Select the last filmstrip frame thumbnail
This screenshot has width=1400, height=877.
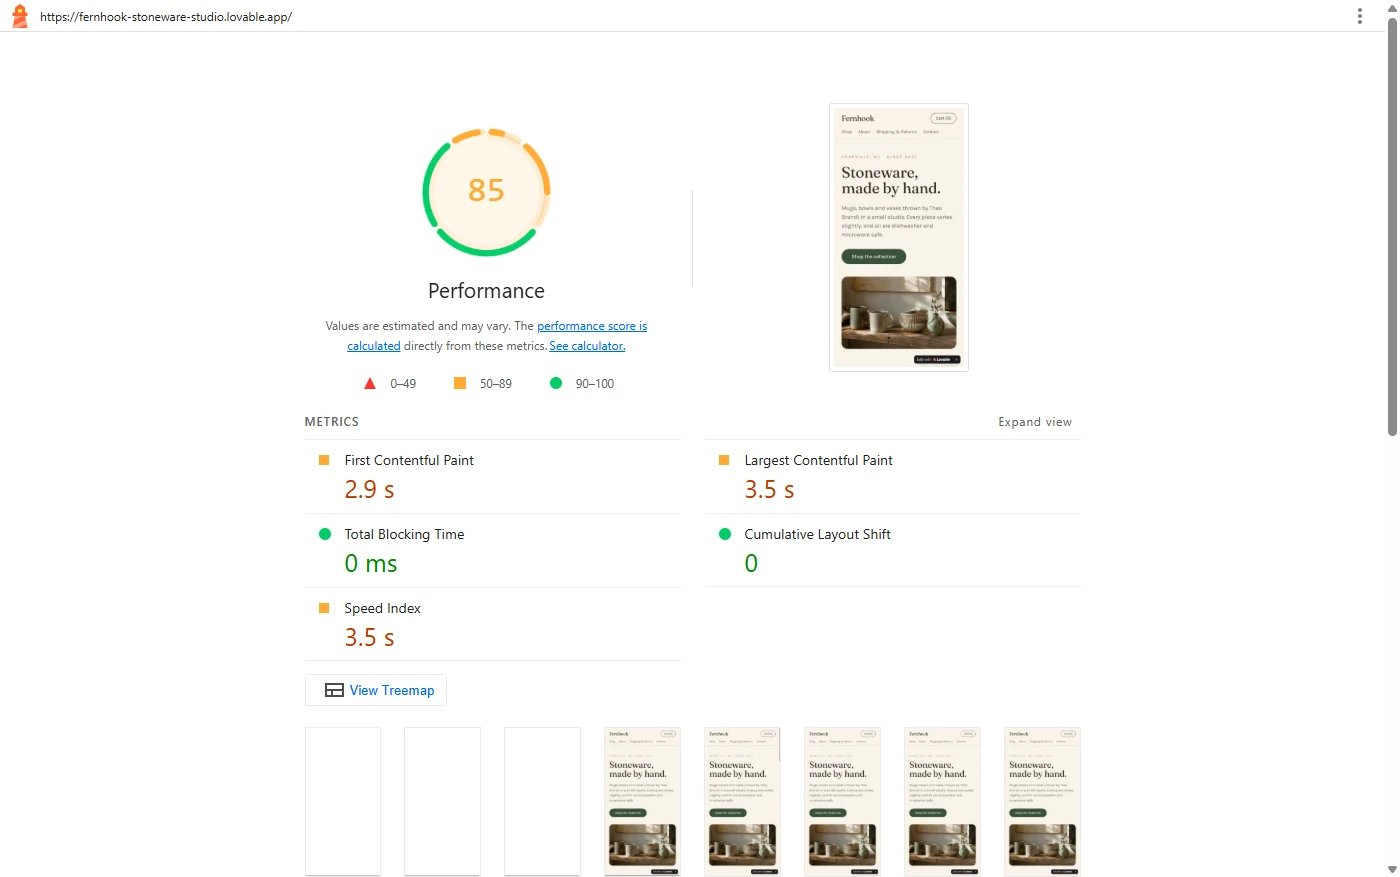1043,801
